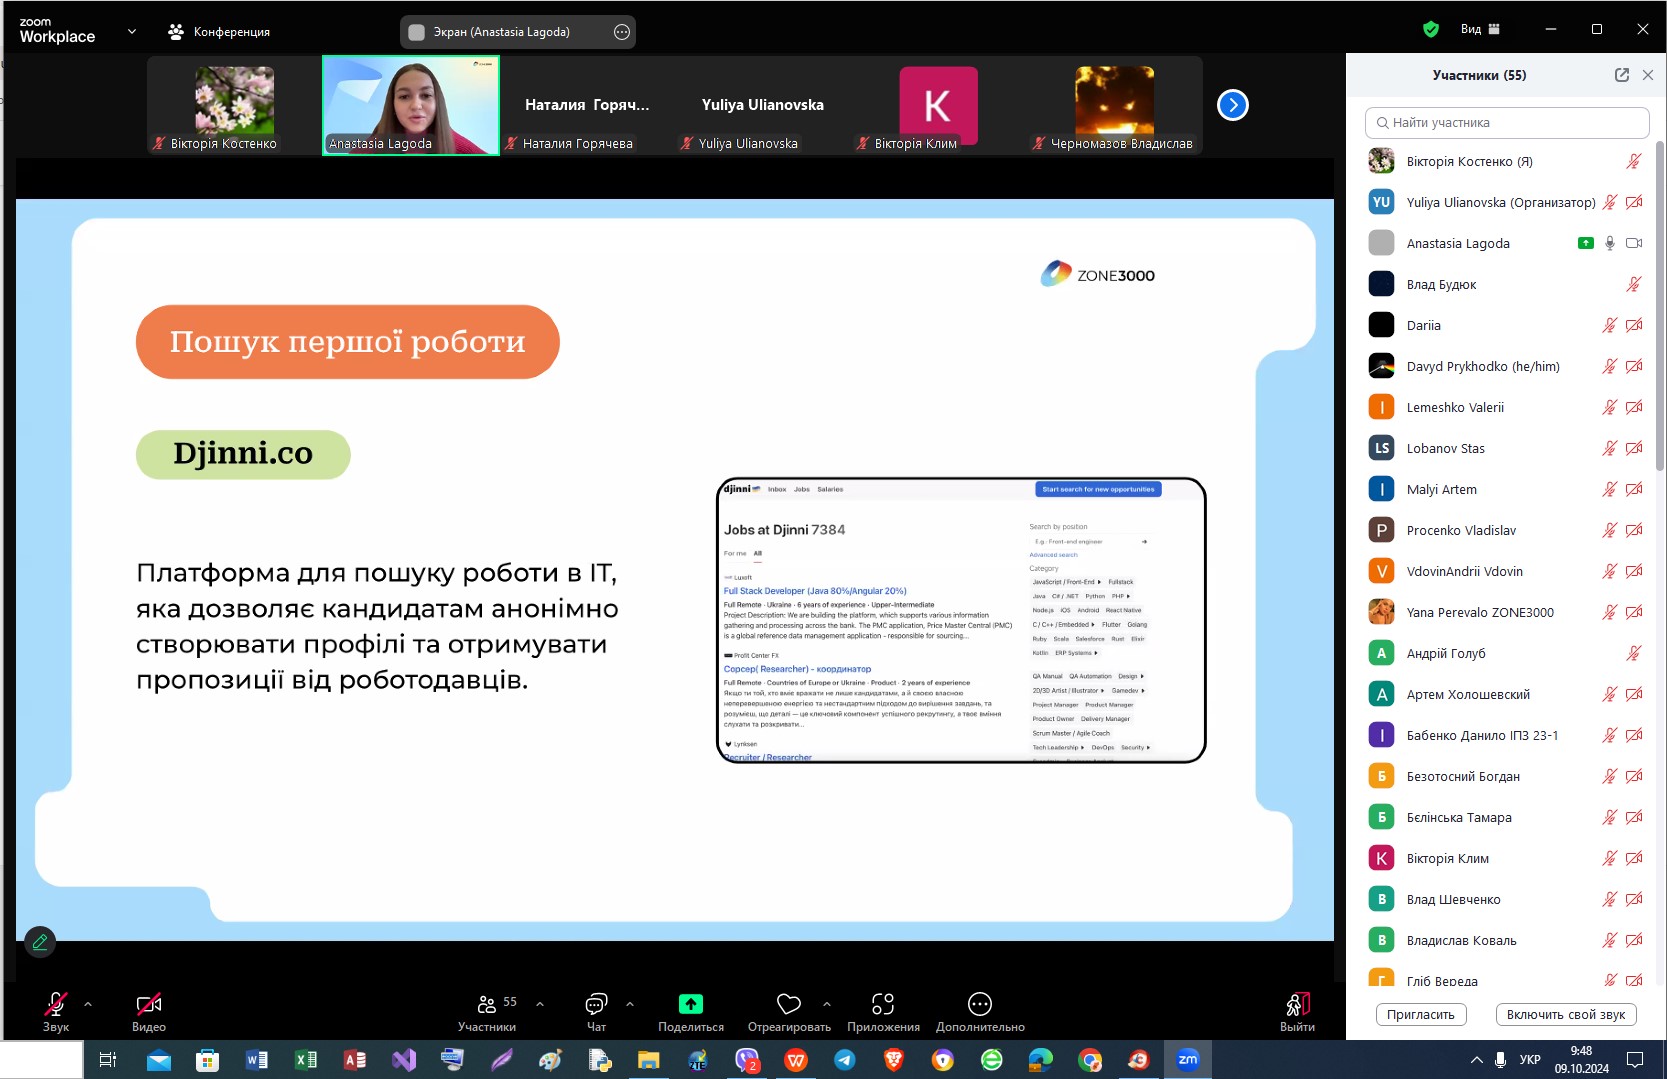Screen dimensions: 1667x1079
Task: Open File Explorer from taskbar
Action: [649, 1060]
